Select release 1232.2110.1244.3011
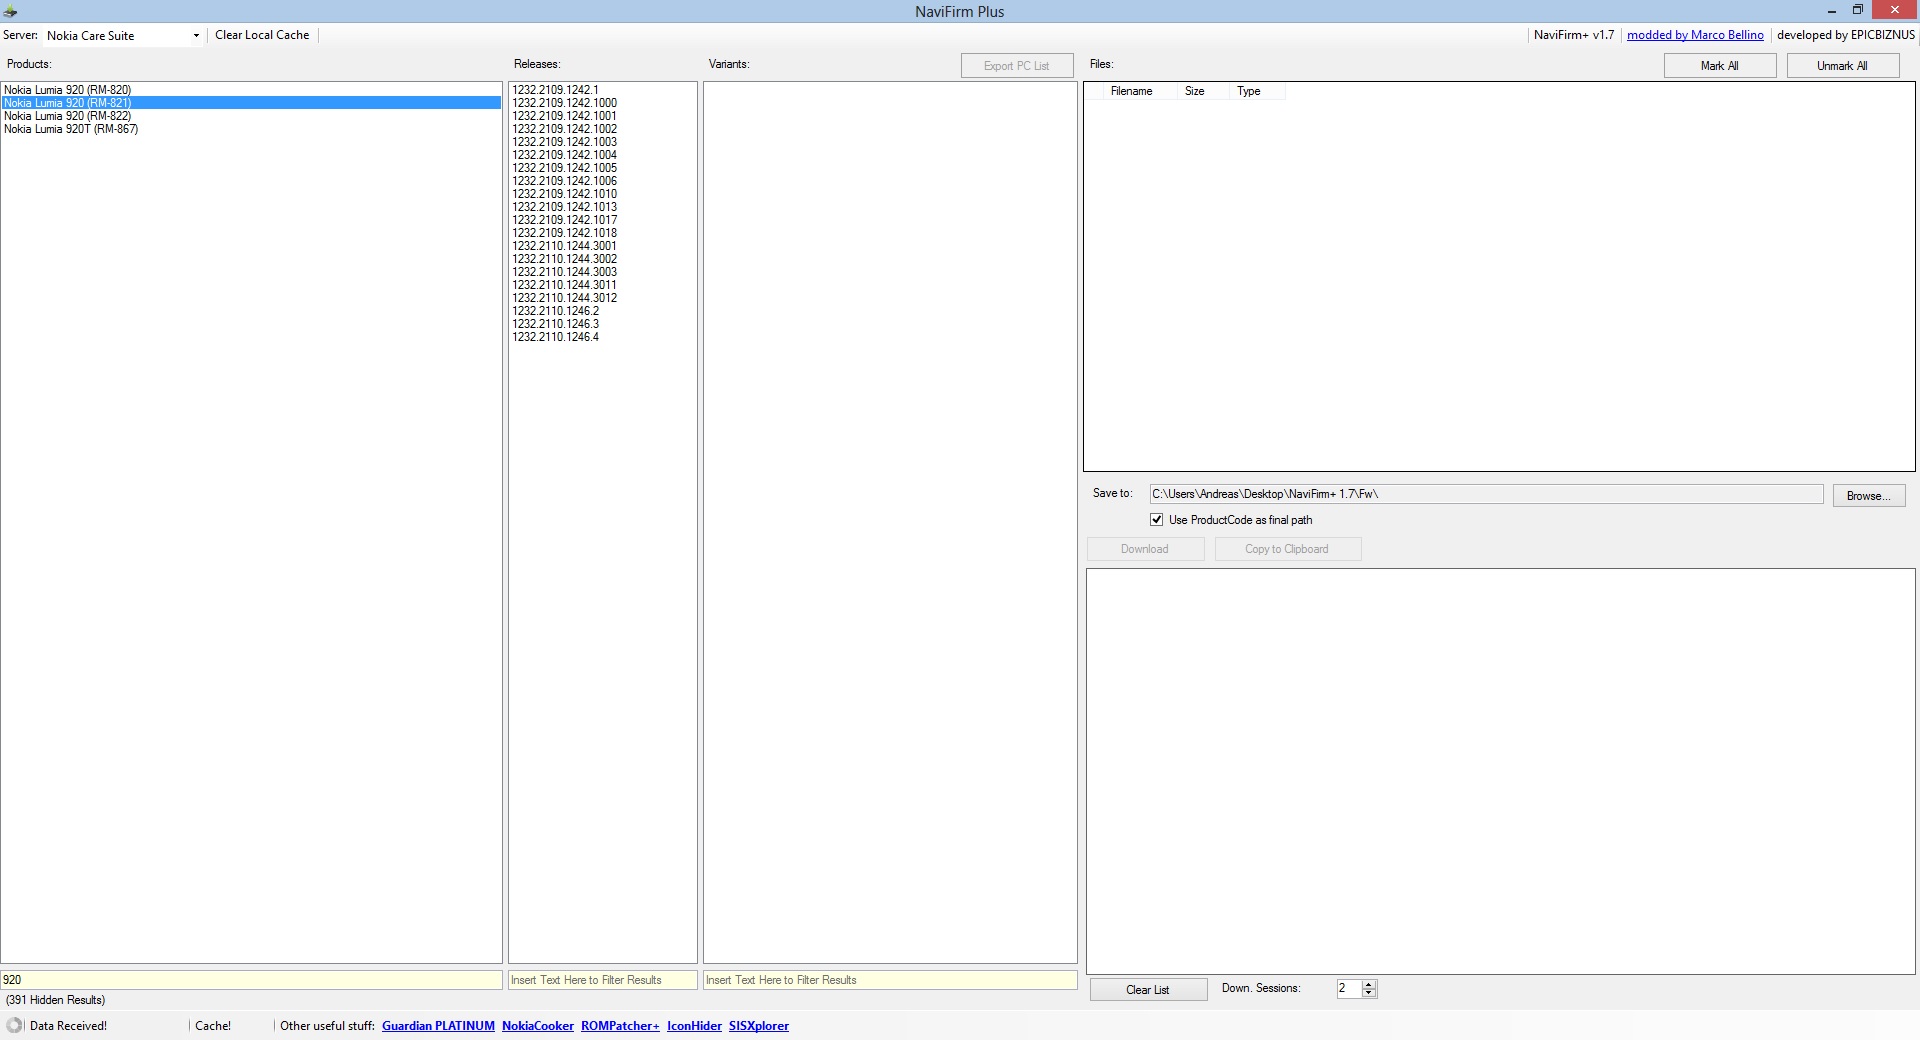Viewport: 1920px width, 1040px height. tap(603, 285)
